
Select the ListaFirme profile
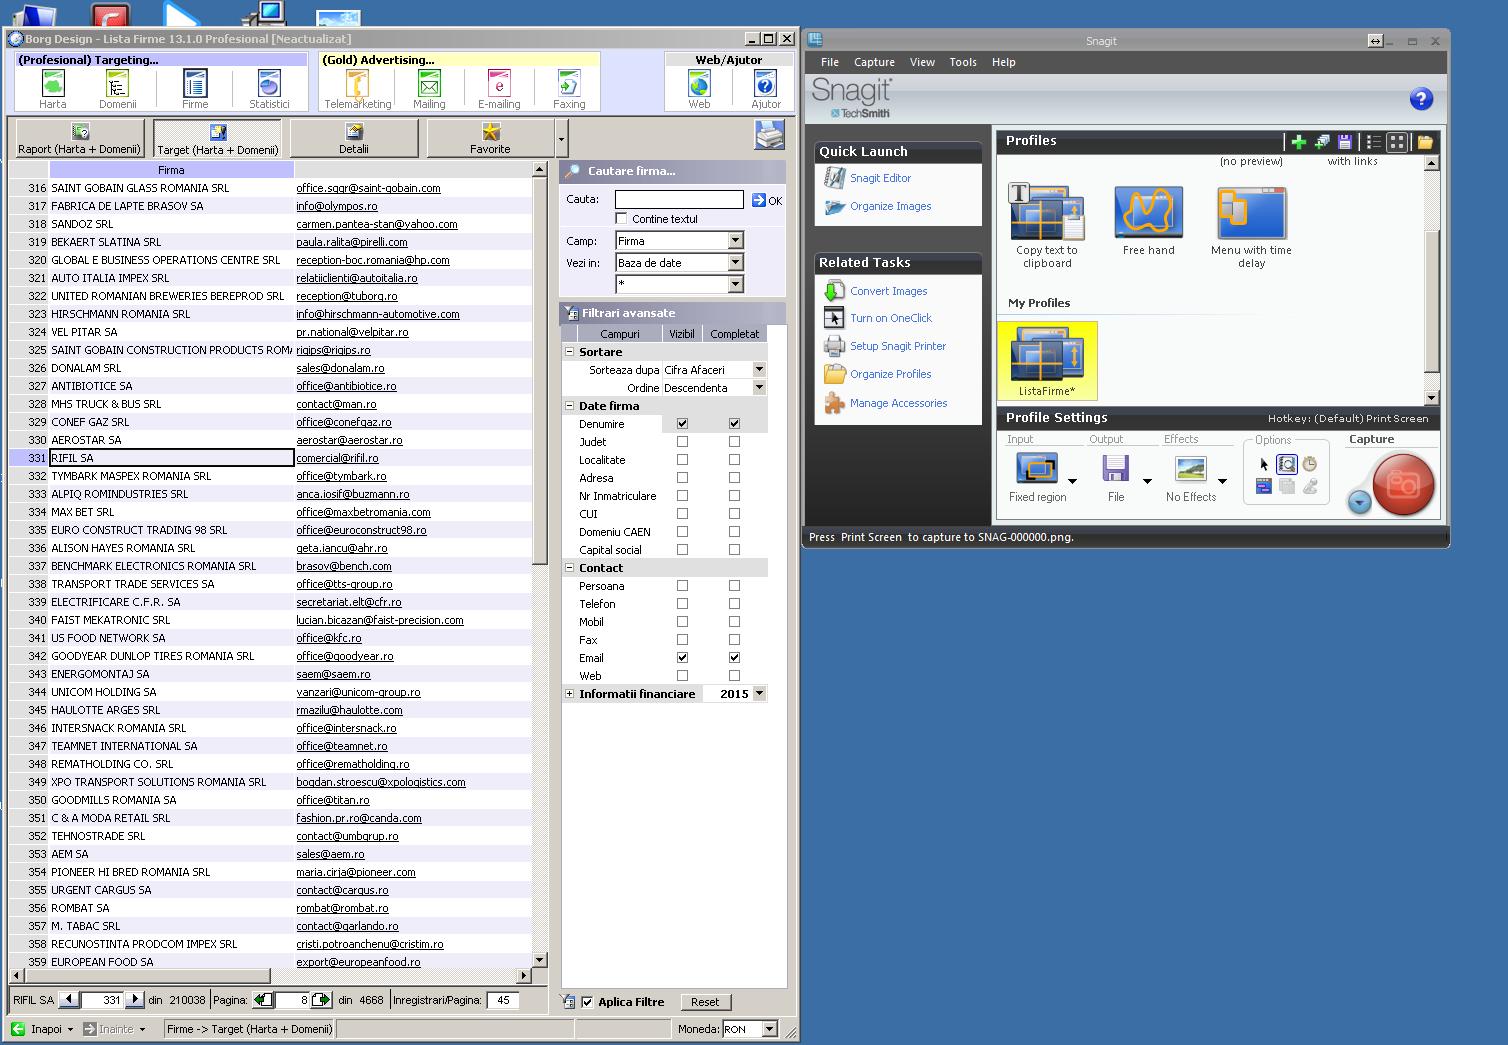pyautogui.click(x=1047, y=361)
